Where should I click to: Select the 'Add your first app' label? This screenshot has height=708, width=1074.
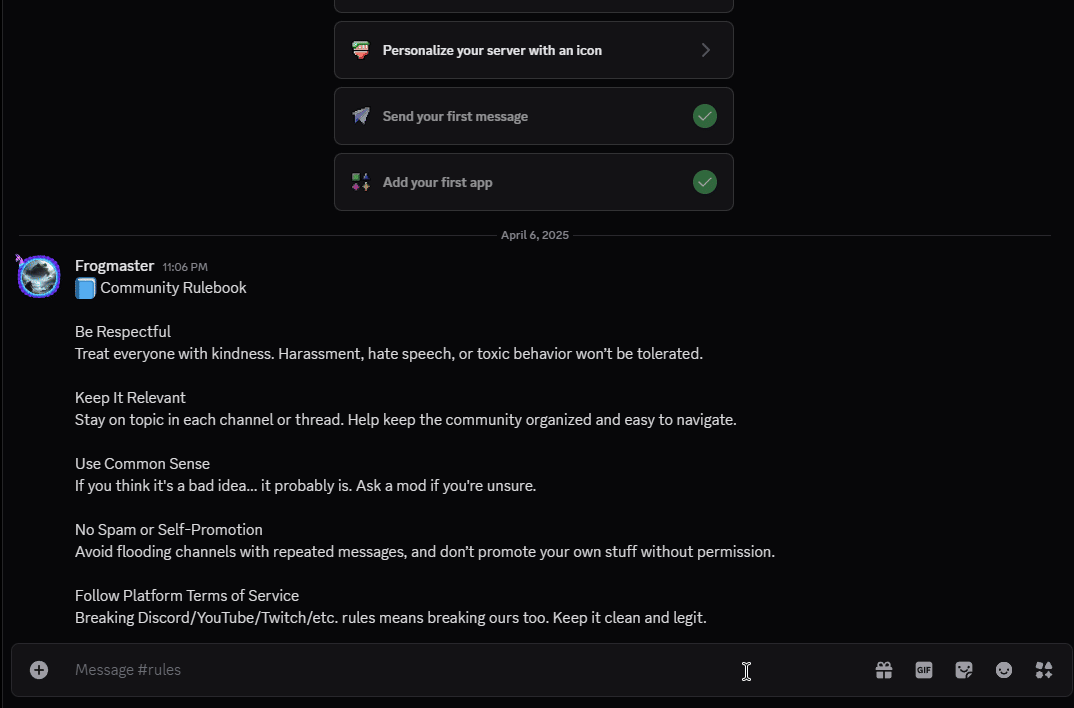tap(437, 182)
